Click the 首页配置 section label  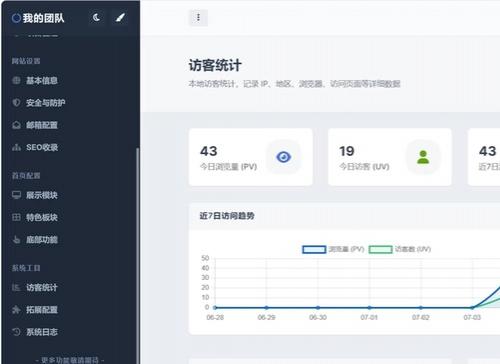point(26,176)
